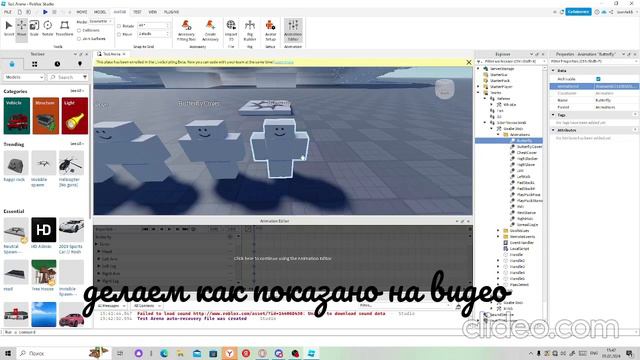Open Toolbox search filter funnel
This screenshot has width=640, height=360.
(84, 77)
